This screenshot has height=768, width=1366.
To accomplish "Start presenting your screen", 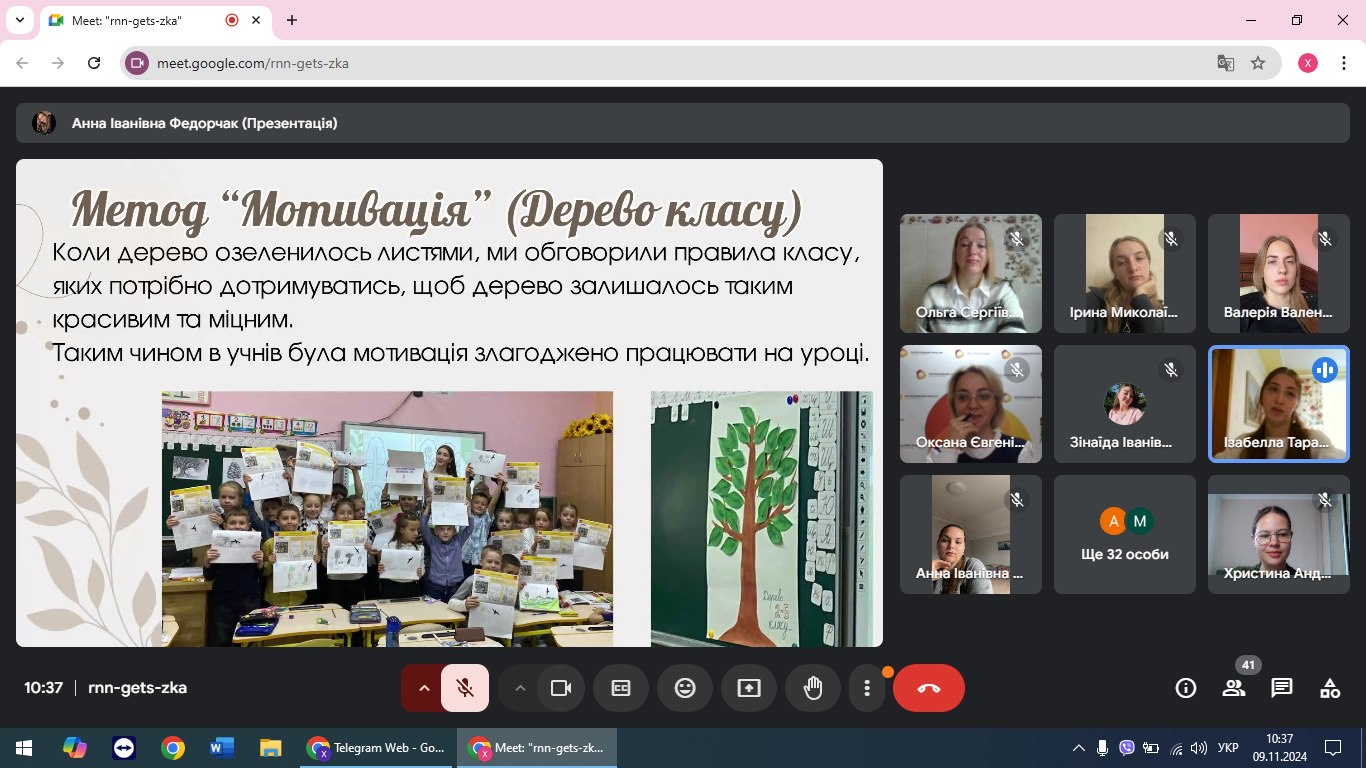I will [749, 688].
